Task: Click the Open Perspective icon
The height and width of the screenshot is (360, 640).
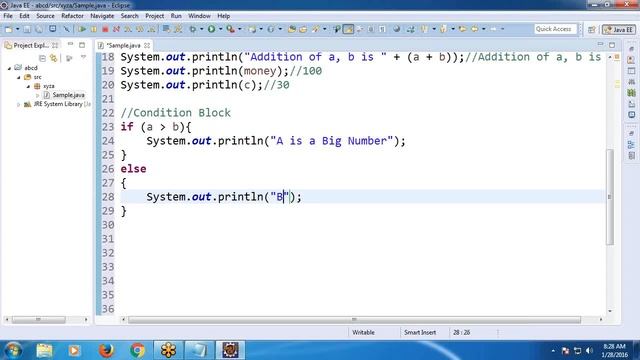Action: [x=591, y=29]
